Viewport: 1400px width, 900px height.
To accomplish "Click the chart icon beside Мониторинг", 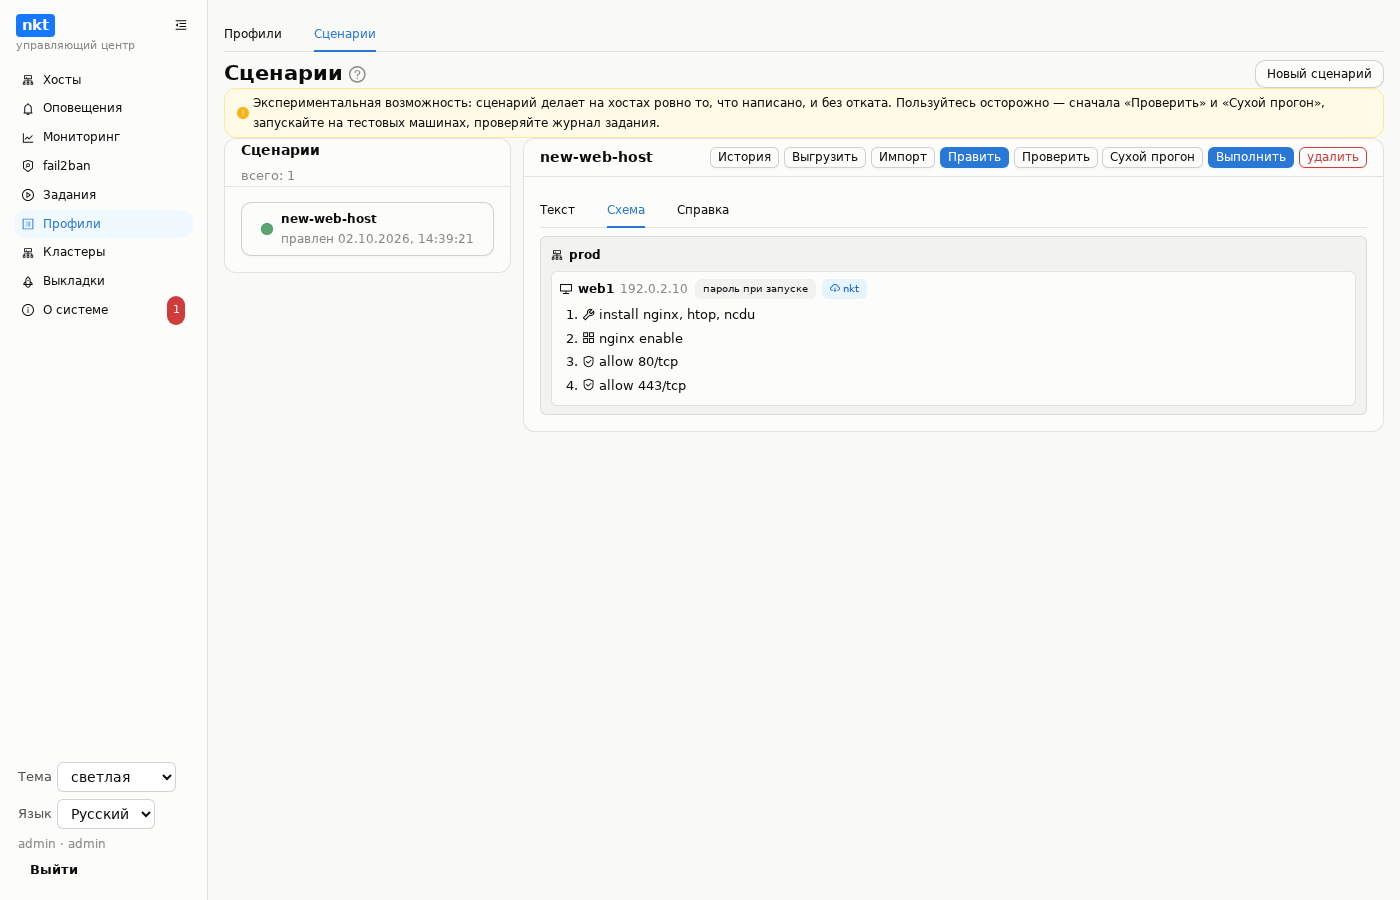I will (x=28, y=137).
